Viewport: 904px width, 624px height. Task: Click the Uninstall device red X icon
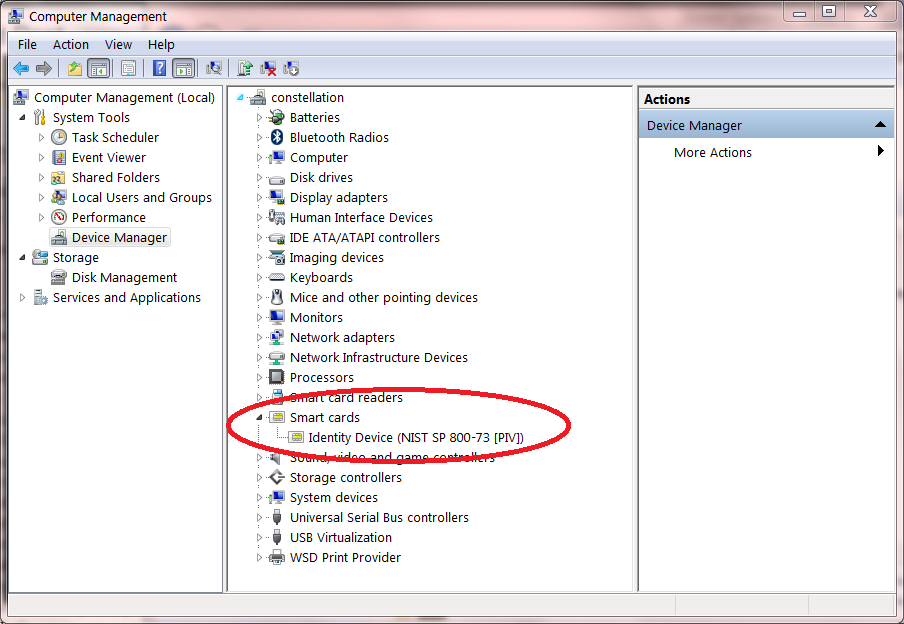tap(268, 68)
